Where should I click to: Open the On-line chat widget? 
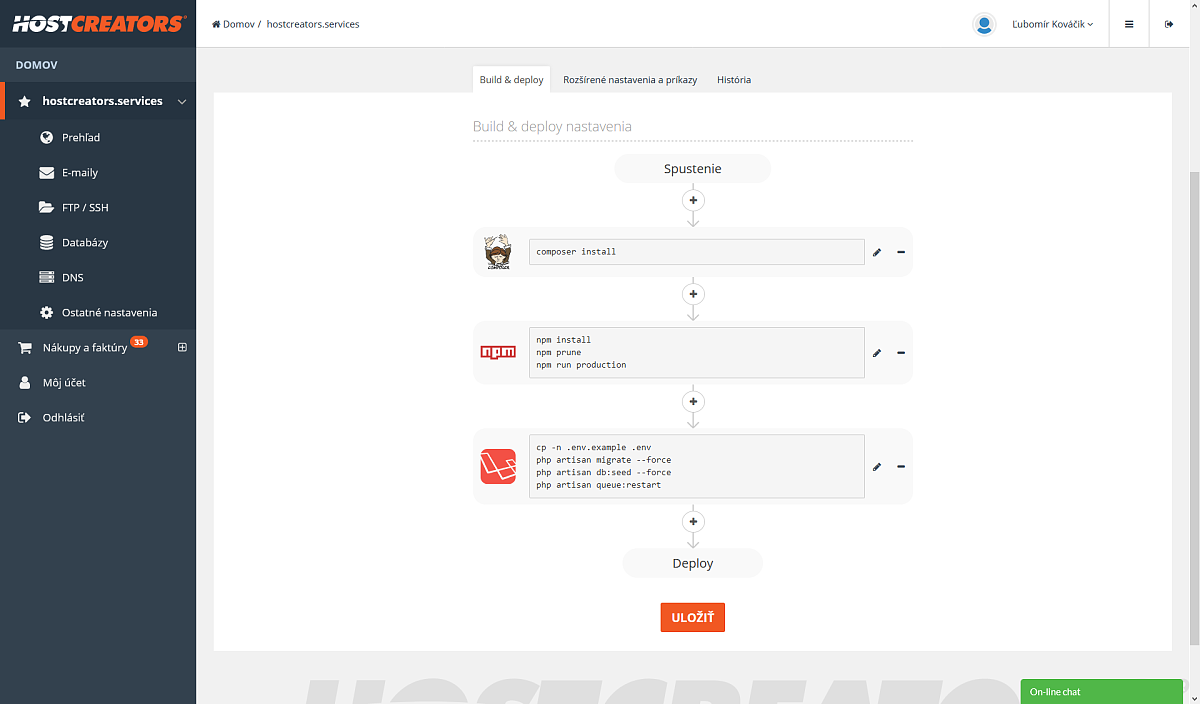point(1101,692)
